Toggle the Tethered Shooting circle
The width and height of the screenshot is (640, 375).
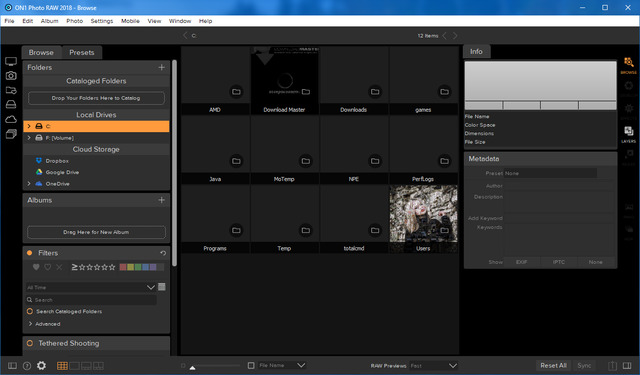pos(30,343)
